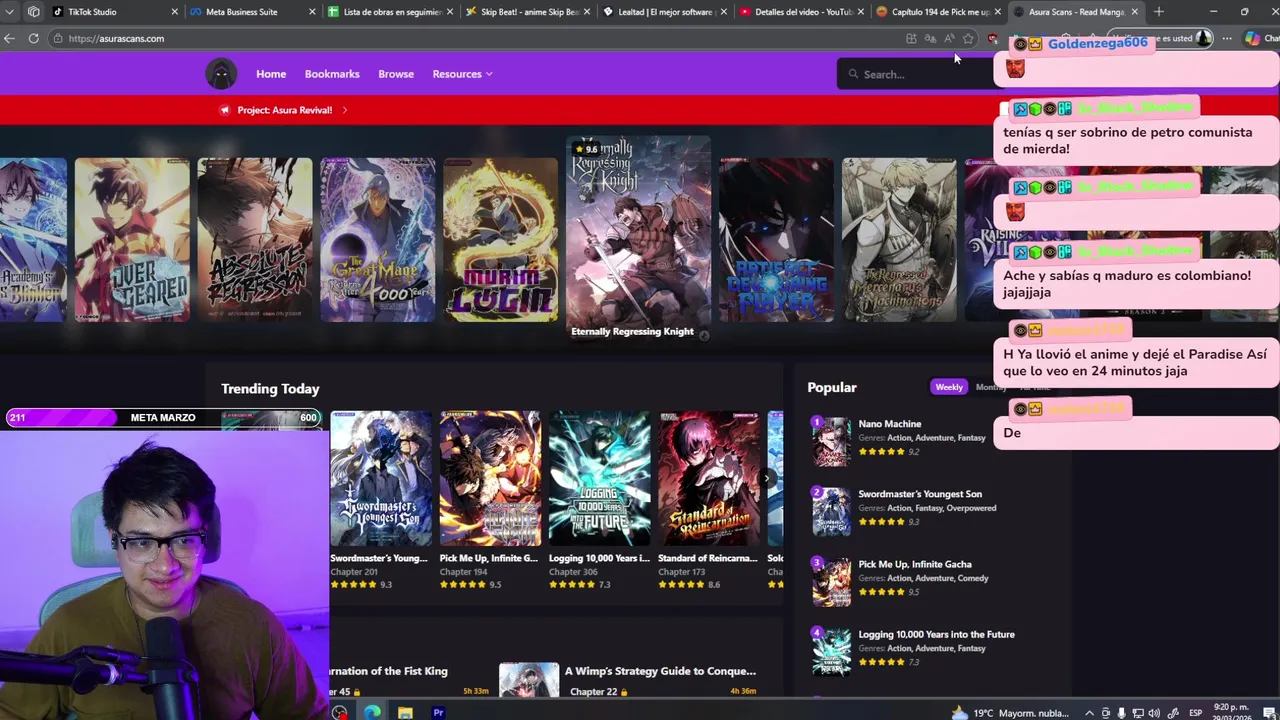Click the microphone icon in system tray
The image size is (1280, 720).
tap(1121, 712)
